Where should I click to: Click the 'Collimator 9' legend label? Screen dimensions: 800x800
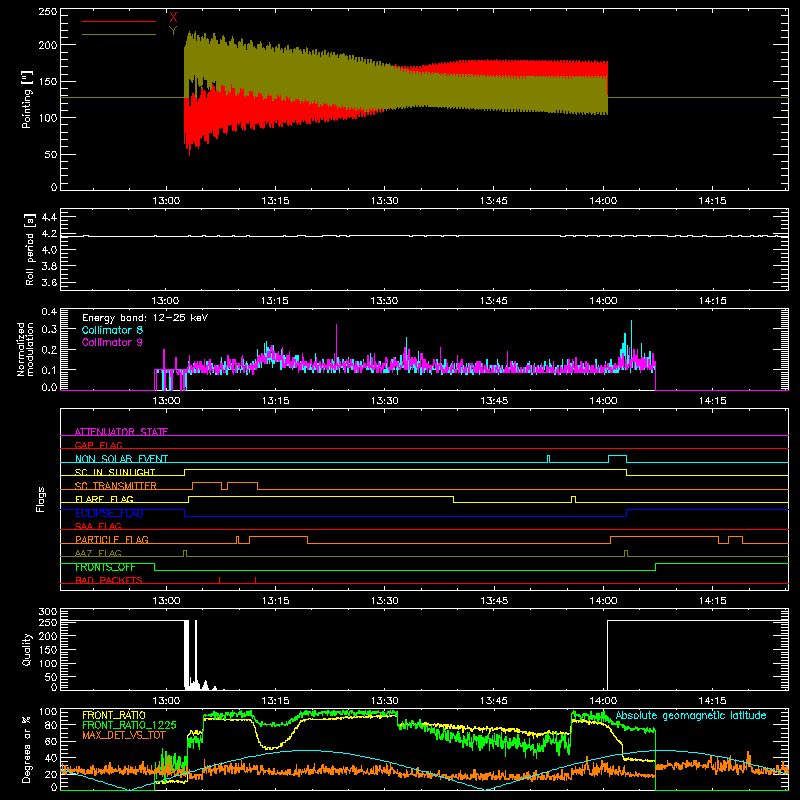point(112,342)
